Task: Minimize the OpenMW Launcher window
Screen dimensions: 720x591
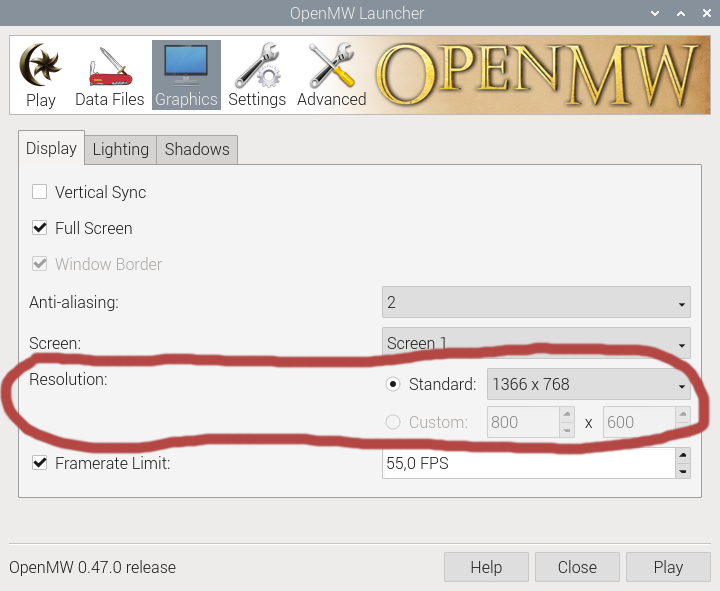Action: 655,13
